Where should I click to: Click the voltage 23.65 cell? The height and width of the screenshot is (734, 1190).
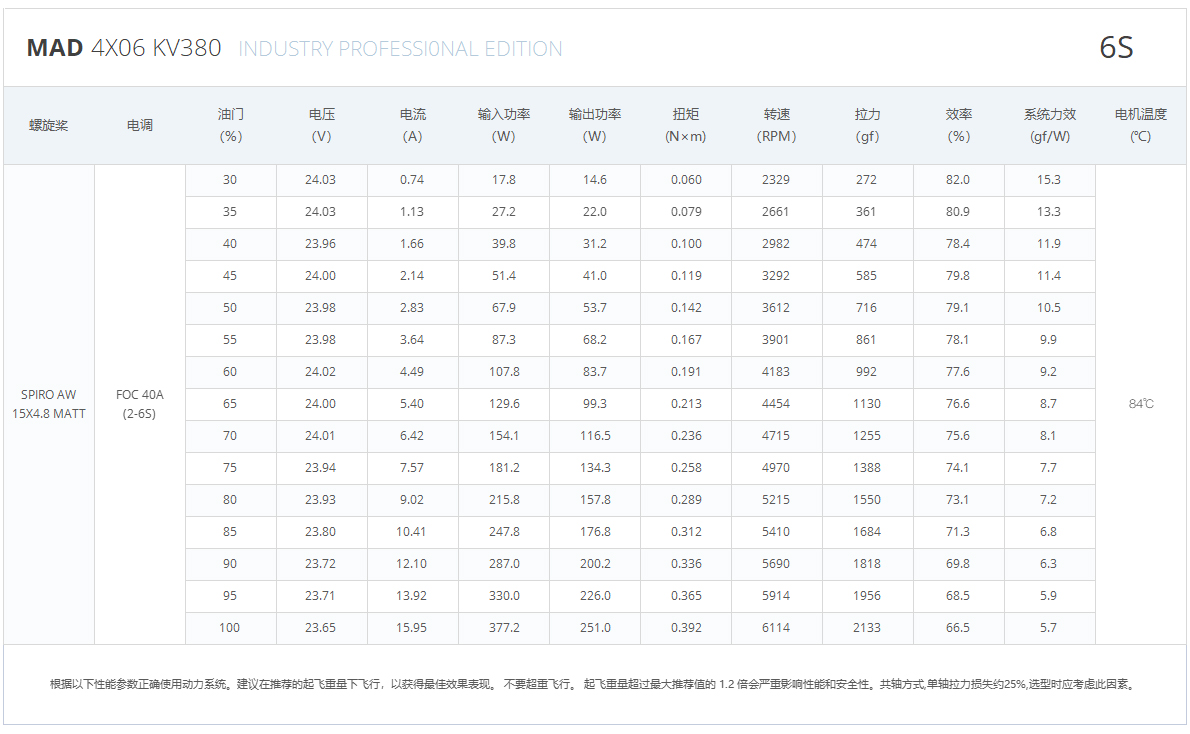(x=322, y=628)
